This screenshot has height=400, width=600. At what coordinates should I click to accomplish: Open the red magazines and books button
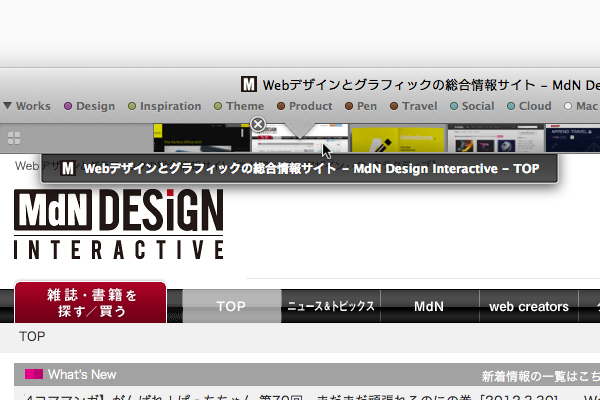(91, 303)
